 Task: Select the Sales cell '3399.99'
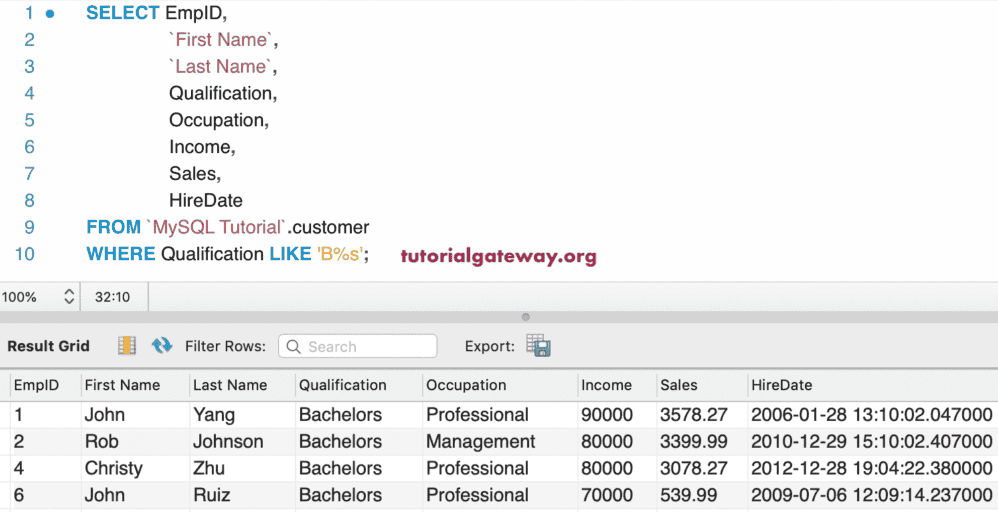694,441
